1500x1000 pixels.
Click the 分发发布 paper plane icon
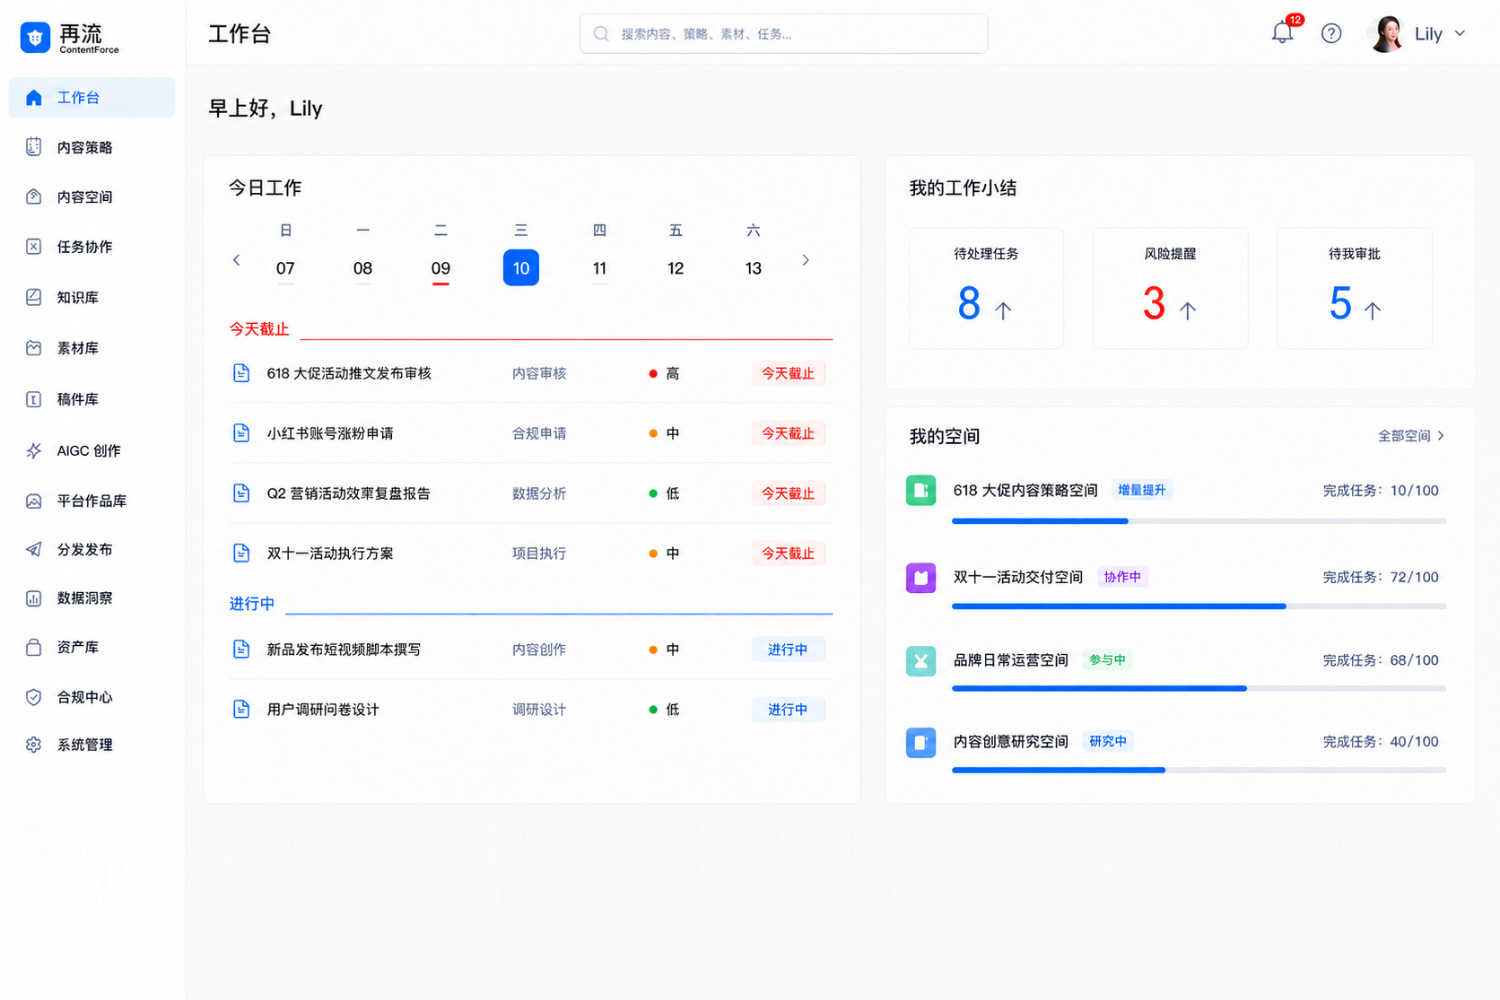(x=34, y=549)
